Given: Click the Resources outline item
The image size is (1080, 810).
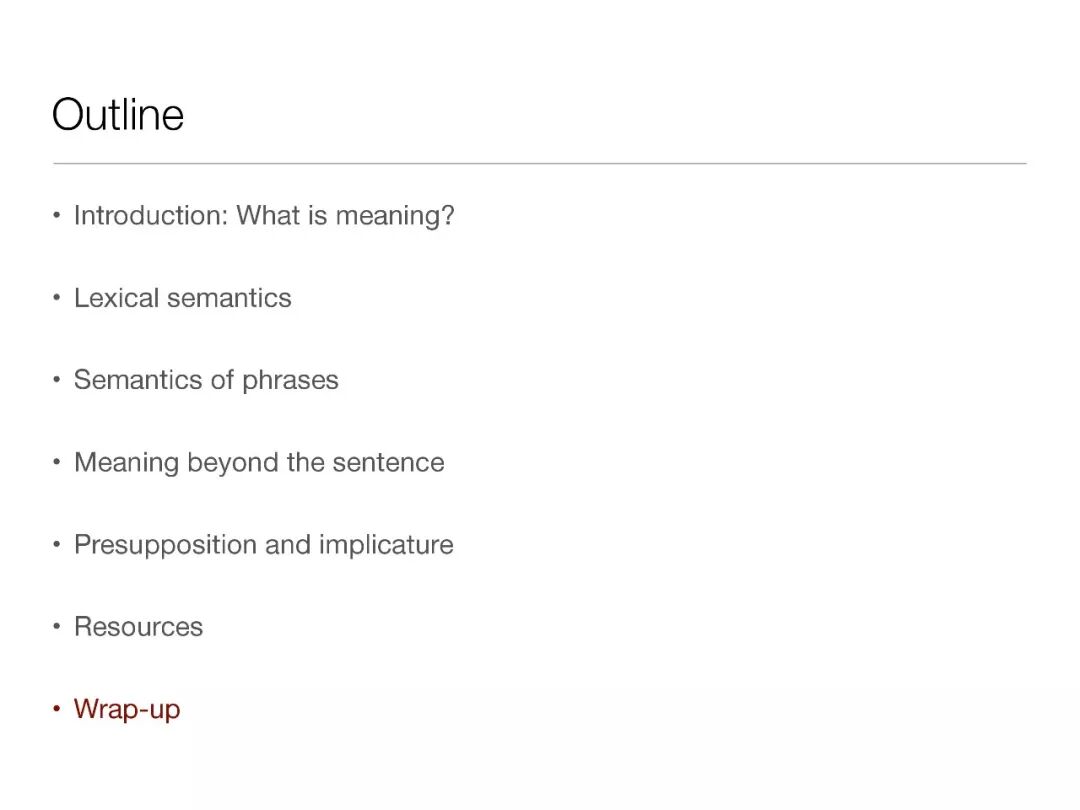Looking at the screenshot, I should coord(138,627).
